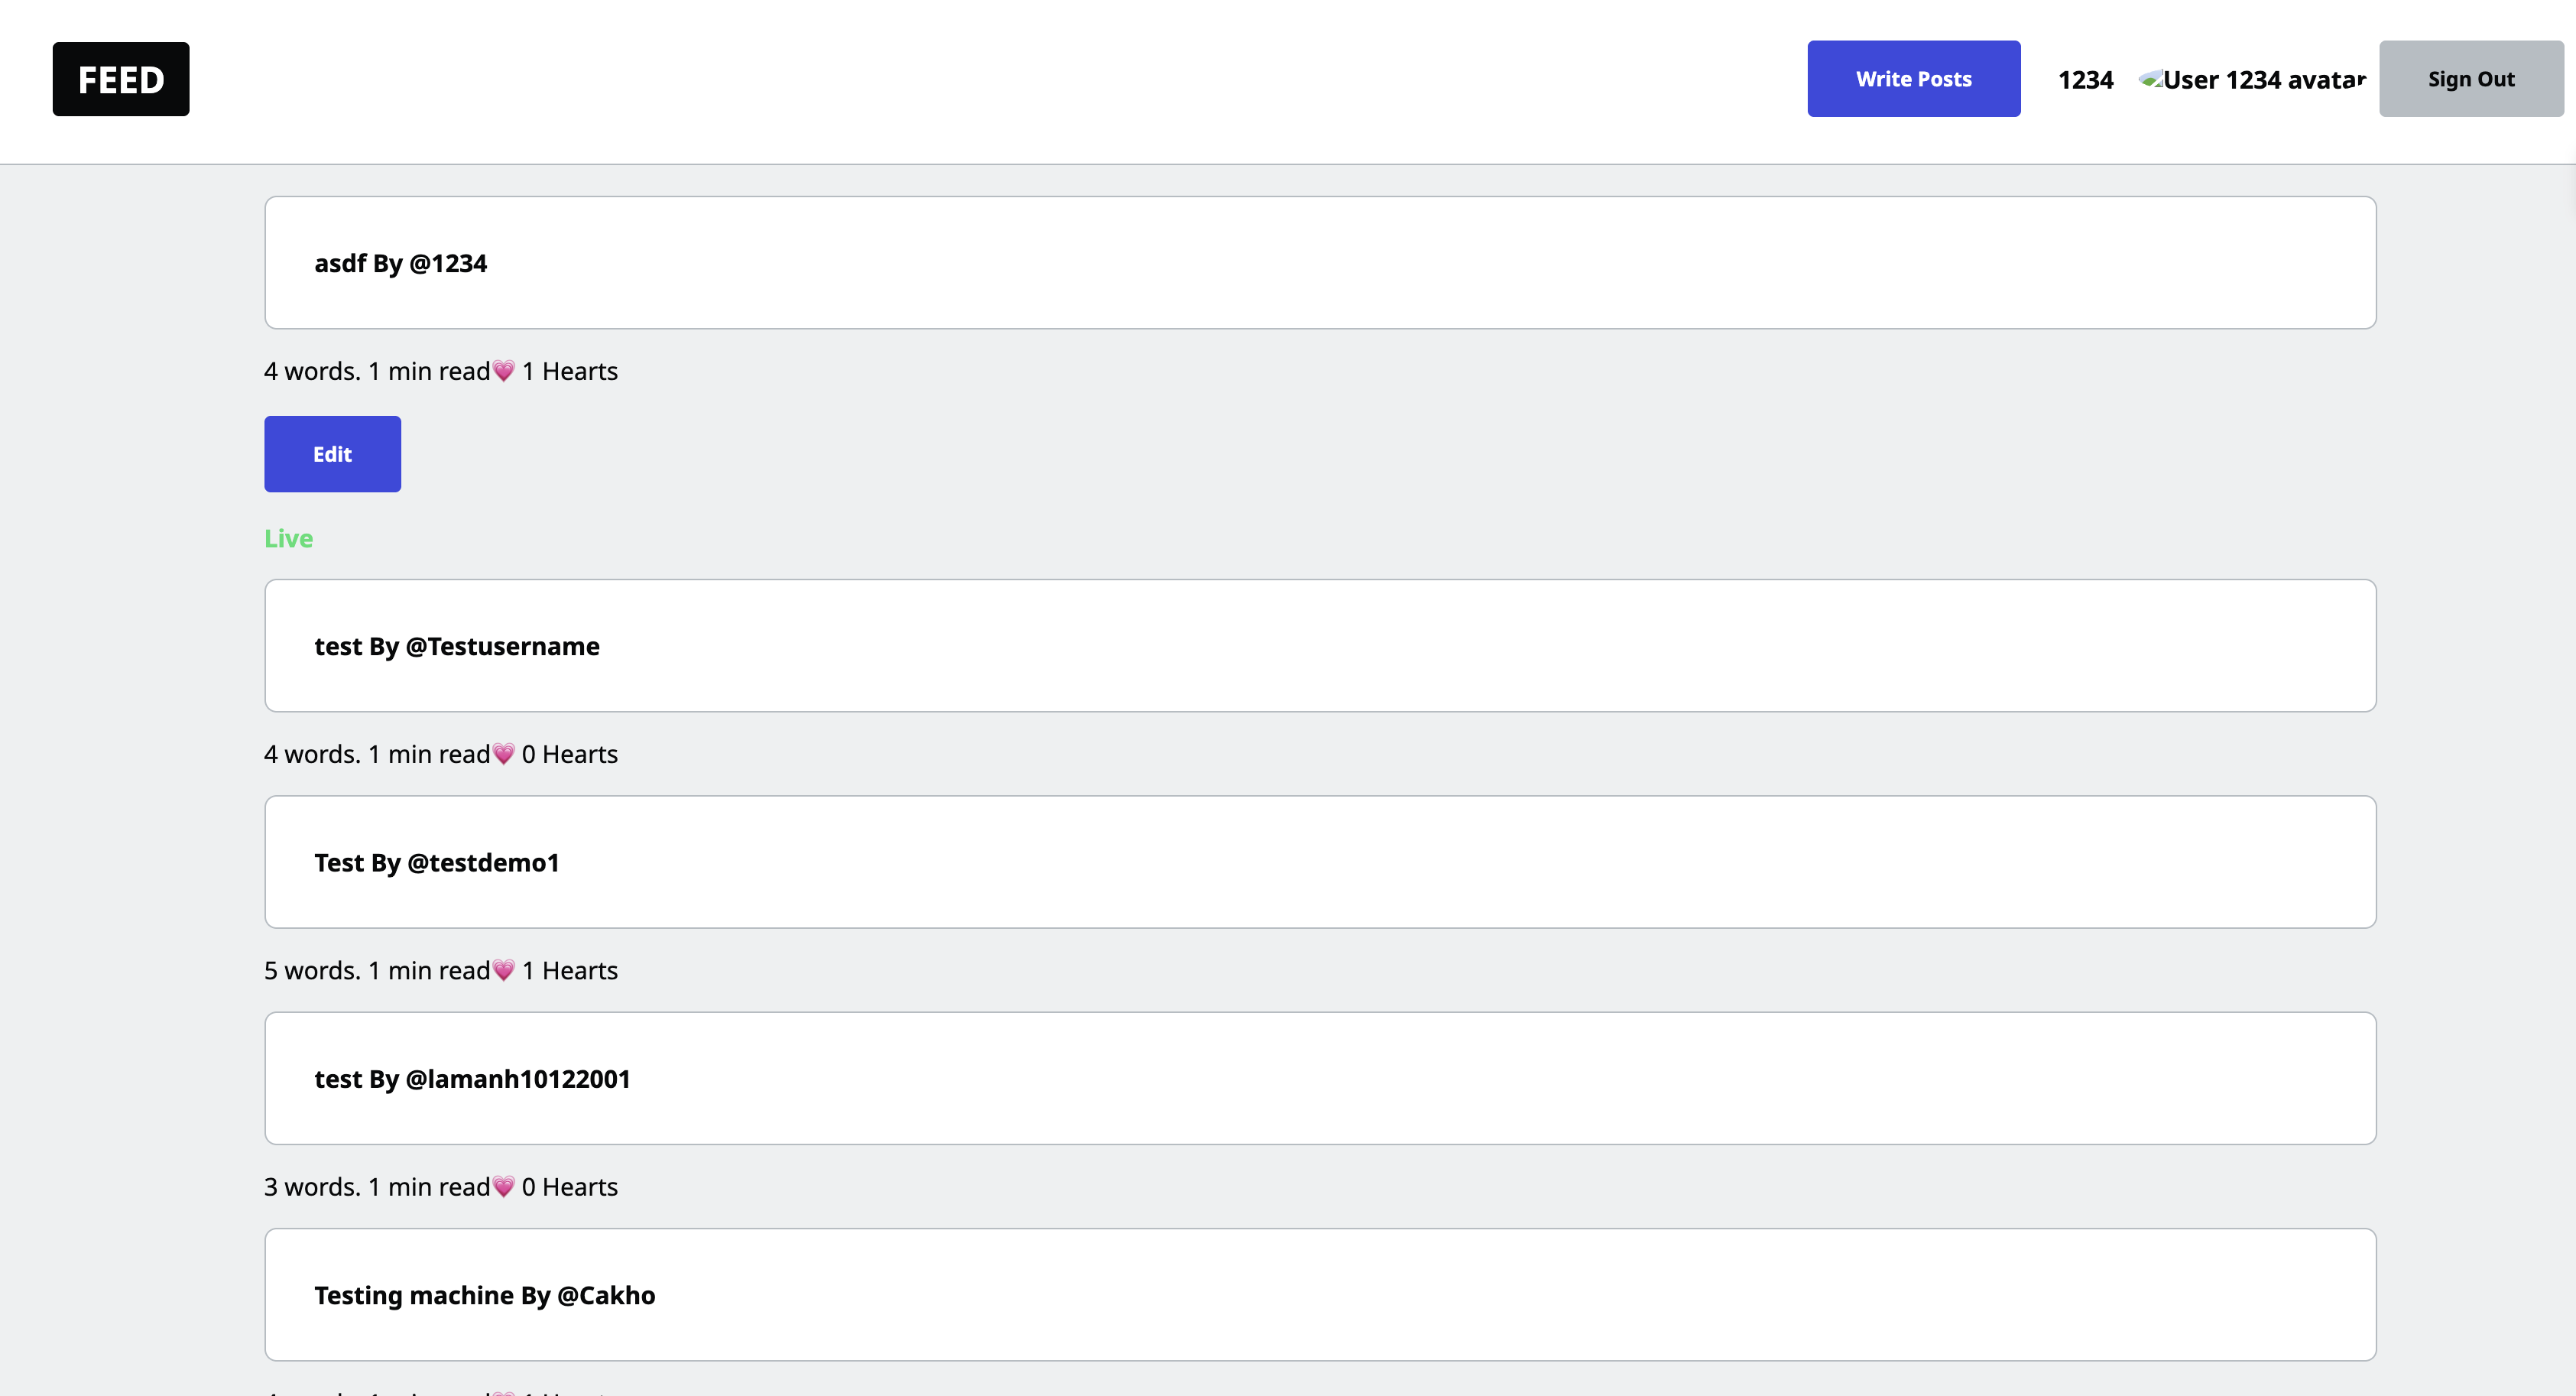Image resolution: width=2576 pixels, height=1396 pixels.
Task: Click '1 Hearts' text under asdf post
Action: coord(570,371)
